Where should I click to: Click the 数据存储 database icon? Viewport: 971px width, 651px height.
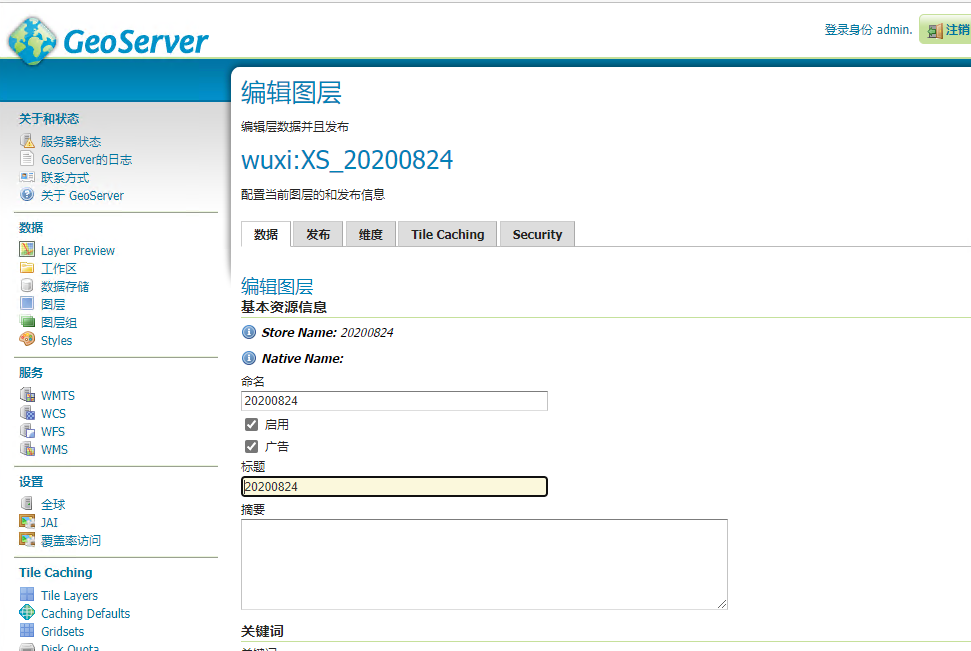(27, 286)
